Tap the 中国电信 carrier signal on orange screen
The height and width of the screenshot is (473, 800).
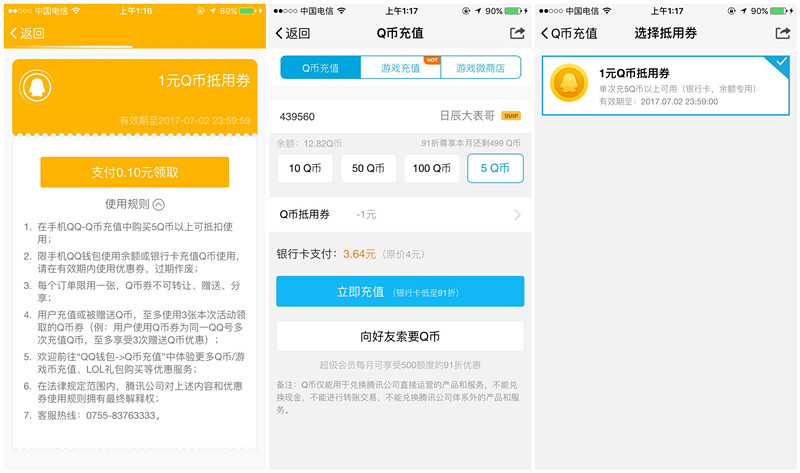tap(51, 11)
